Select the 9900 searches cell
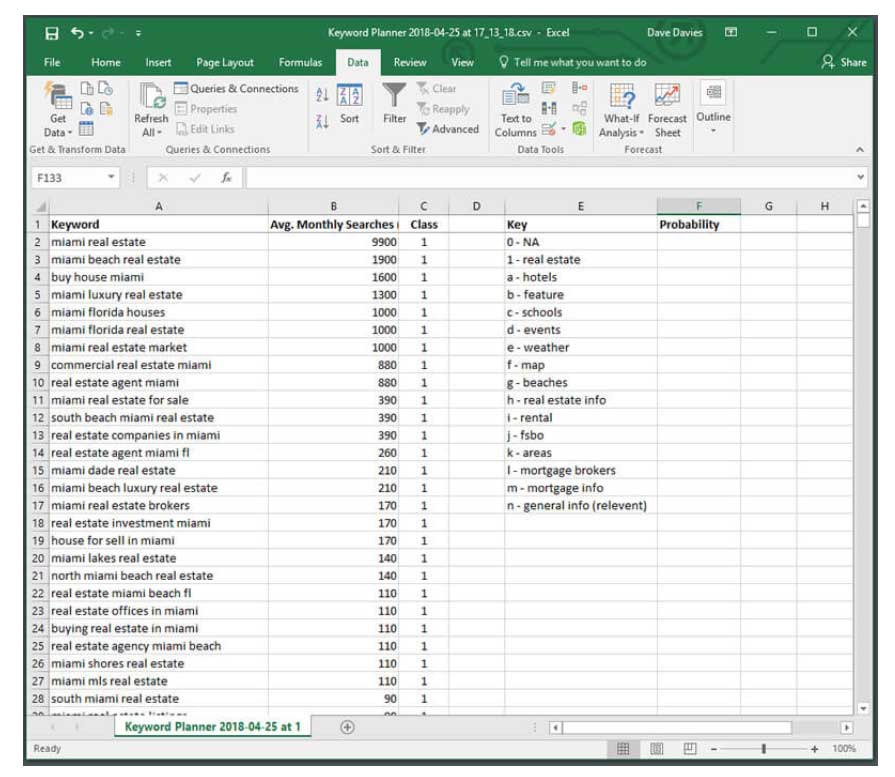 click(333, 242)
